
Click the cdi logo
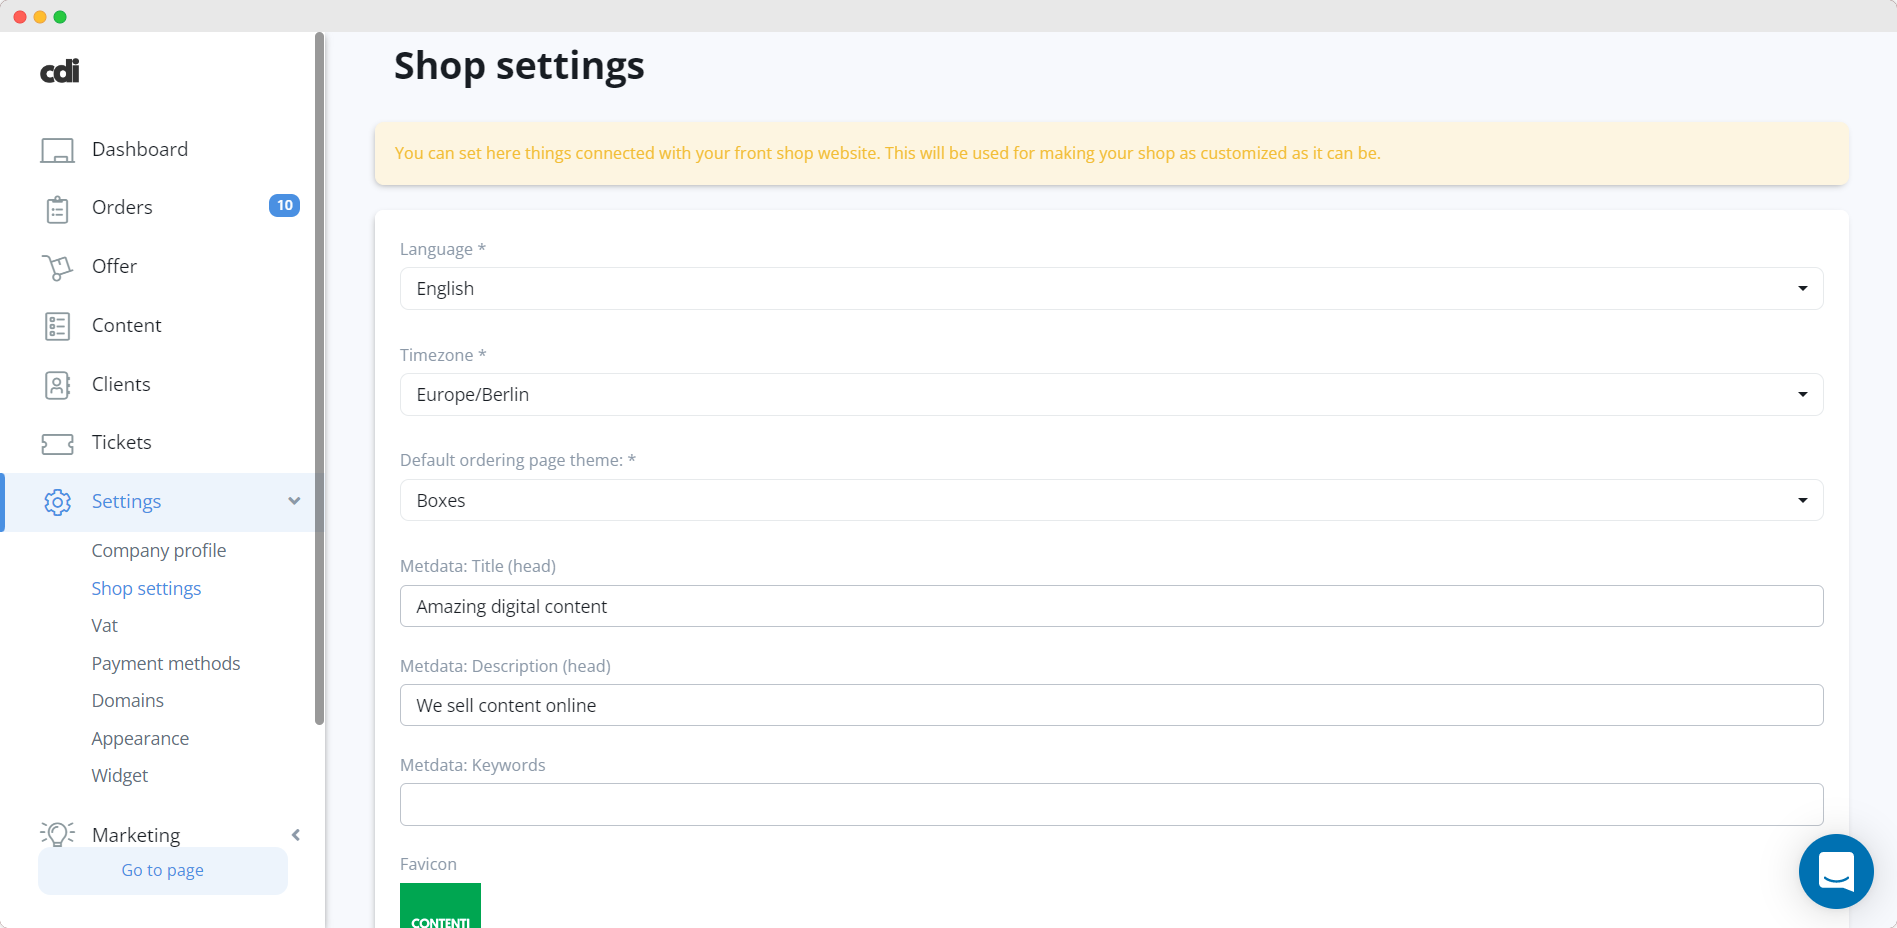point(60,71)
